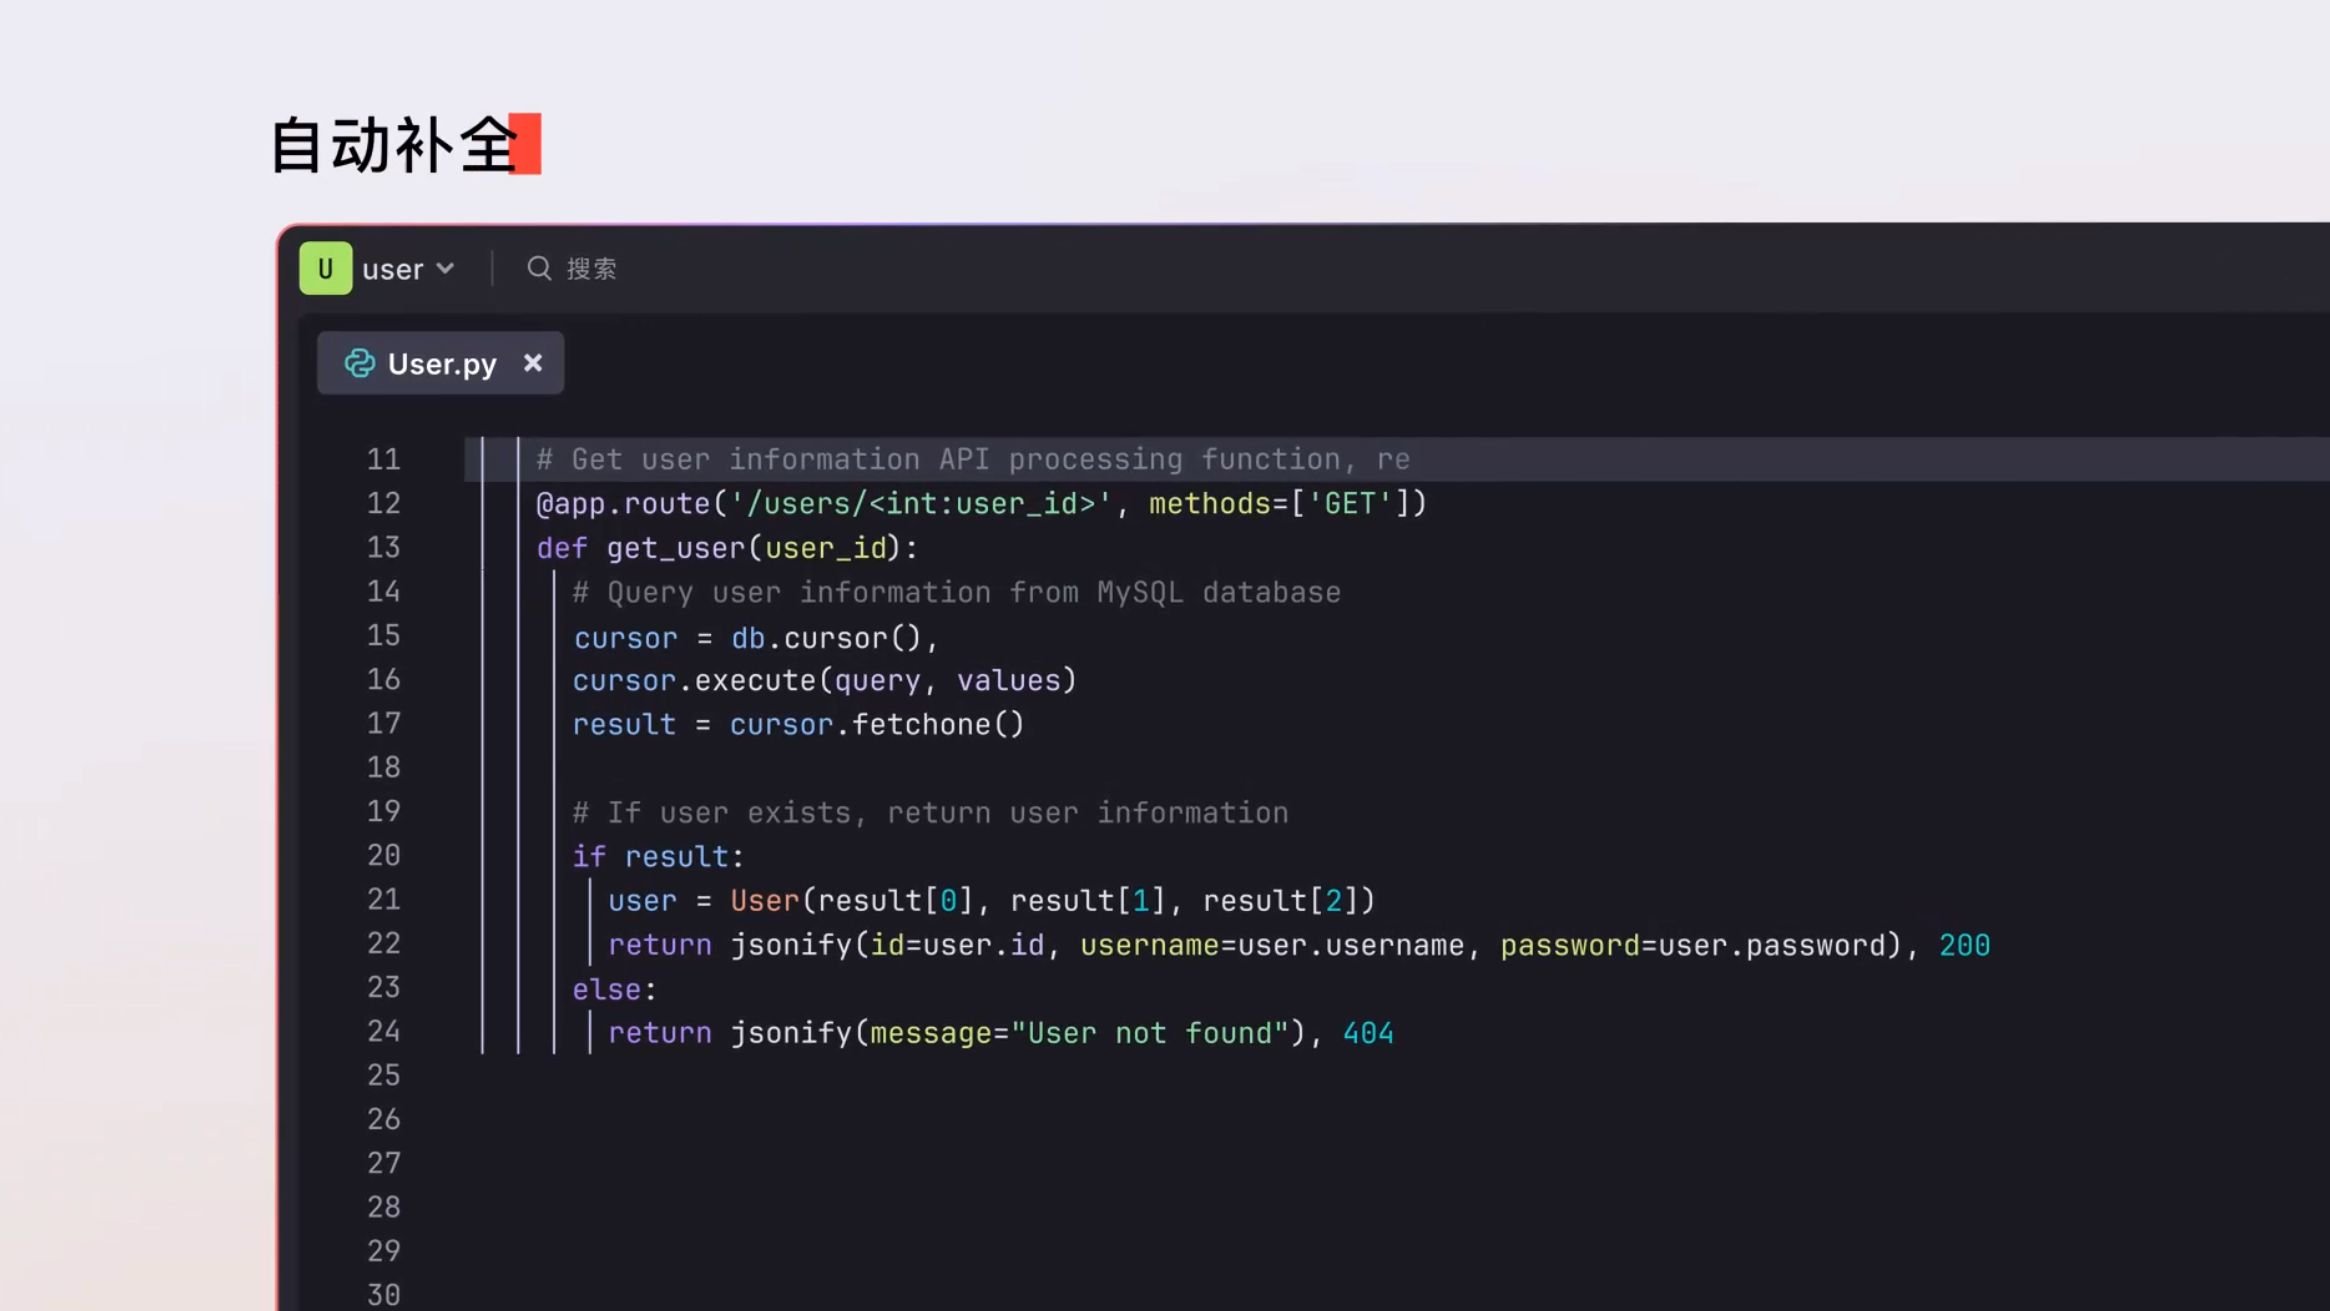Click the magnifying glass search icon
The width and height of the screenshot is (2330, 1311).
pos(539,268)
